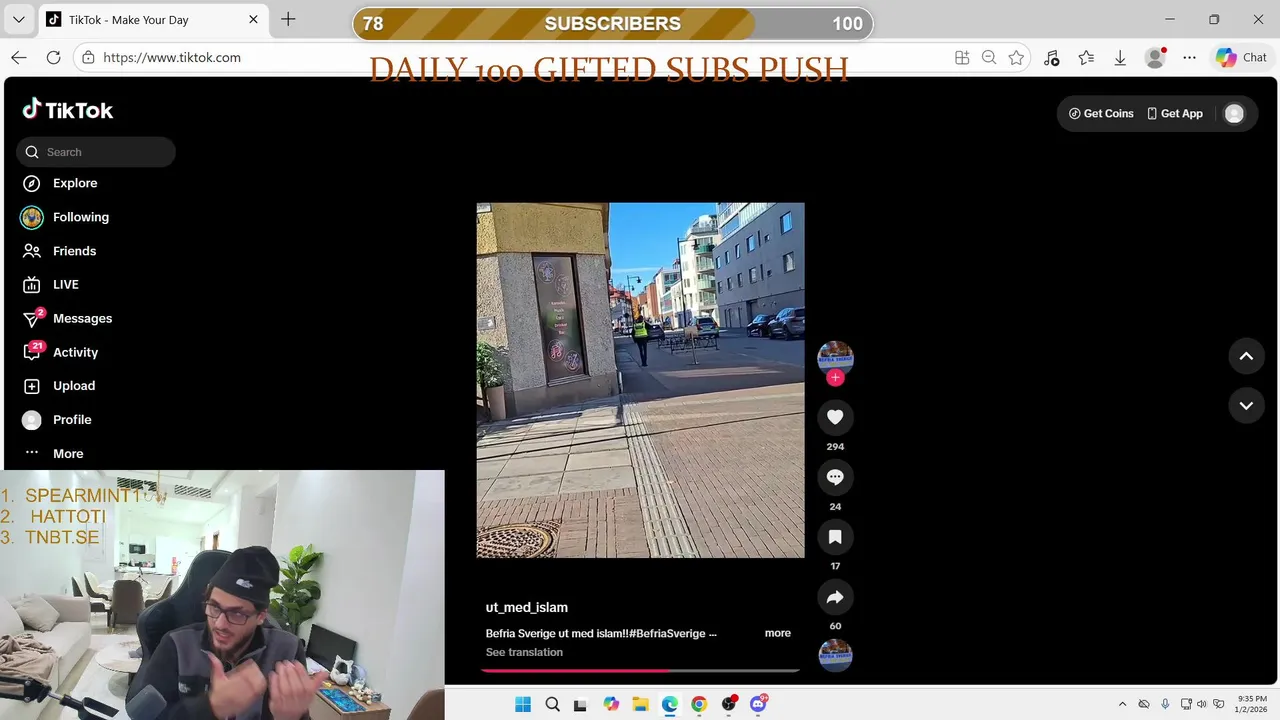Open a new tab with the plus button
This screenshot has height=720, width=1280.
[288, 19]
